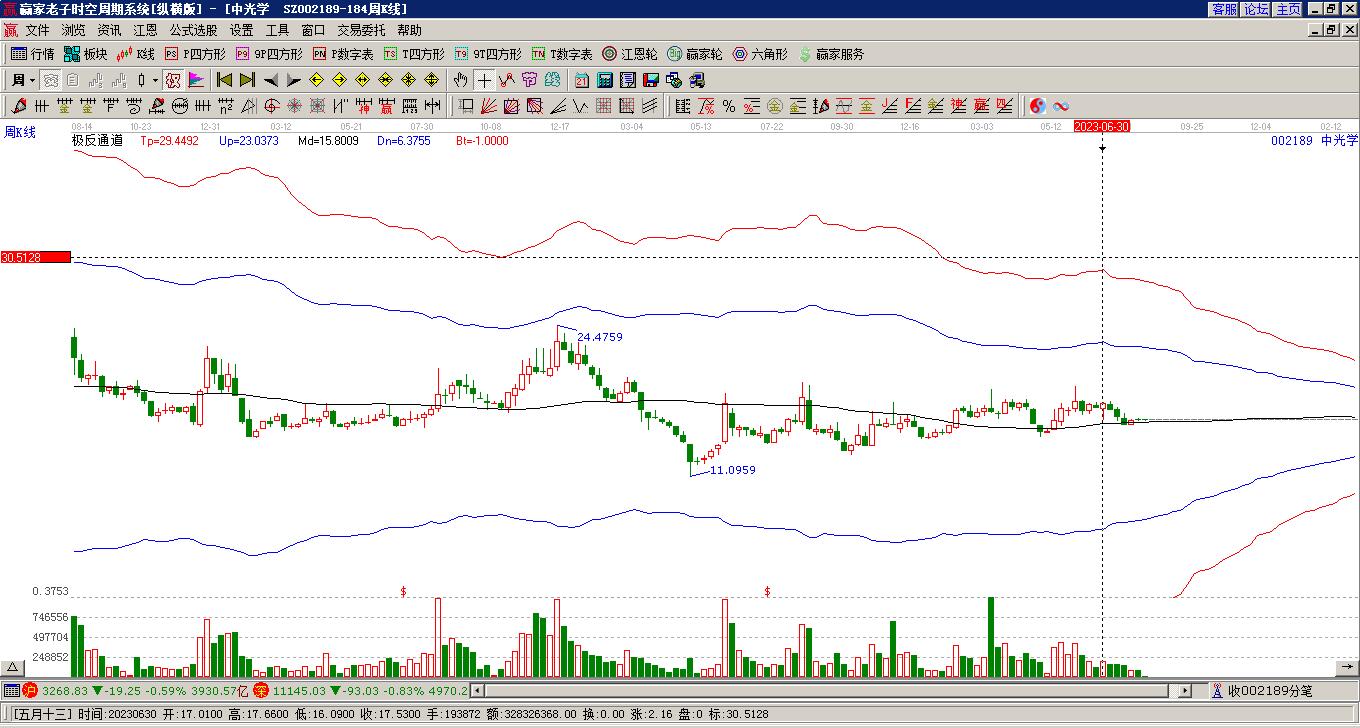Click the yin-yang icon in toolbar

click(x=1038, y=106)
